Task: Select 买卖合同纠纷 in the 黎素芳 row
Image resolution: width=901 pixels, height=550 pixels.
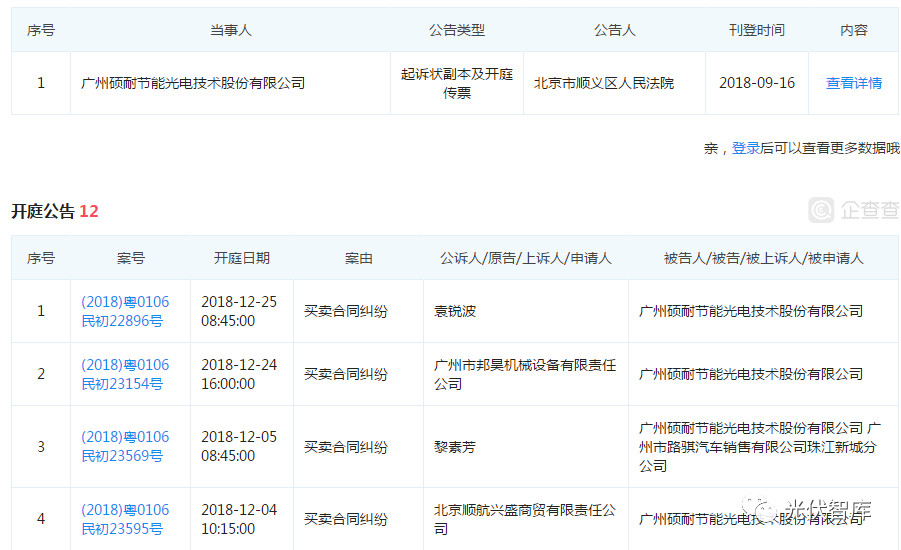Action: pos(346,447)
